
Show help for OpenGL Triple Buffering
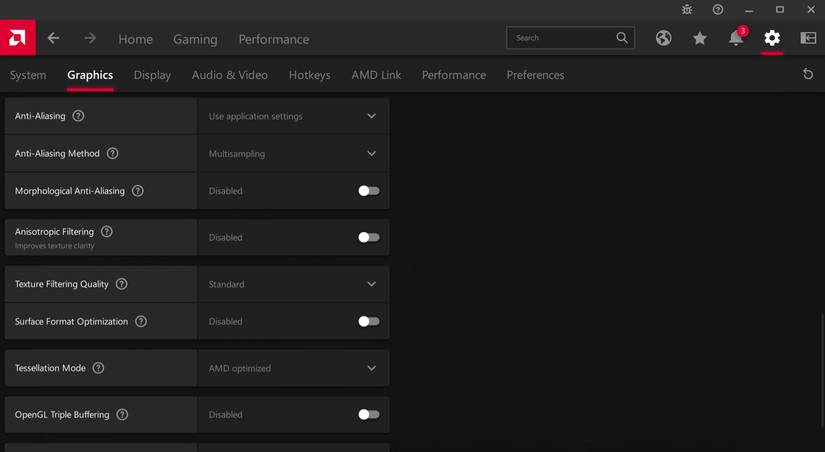[x=122, y=414]
